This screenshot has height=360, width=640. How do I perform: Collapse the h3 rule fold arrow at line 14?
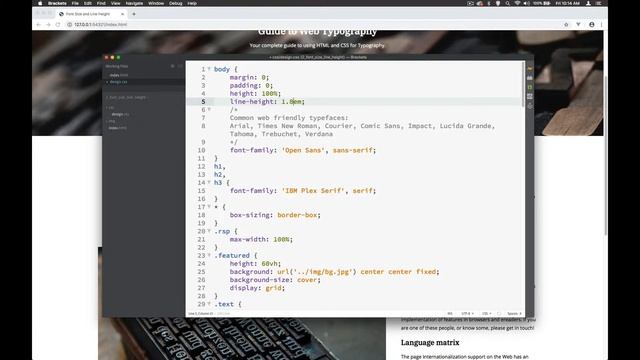[x=209, y=182]
